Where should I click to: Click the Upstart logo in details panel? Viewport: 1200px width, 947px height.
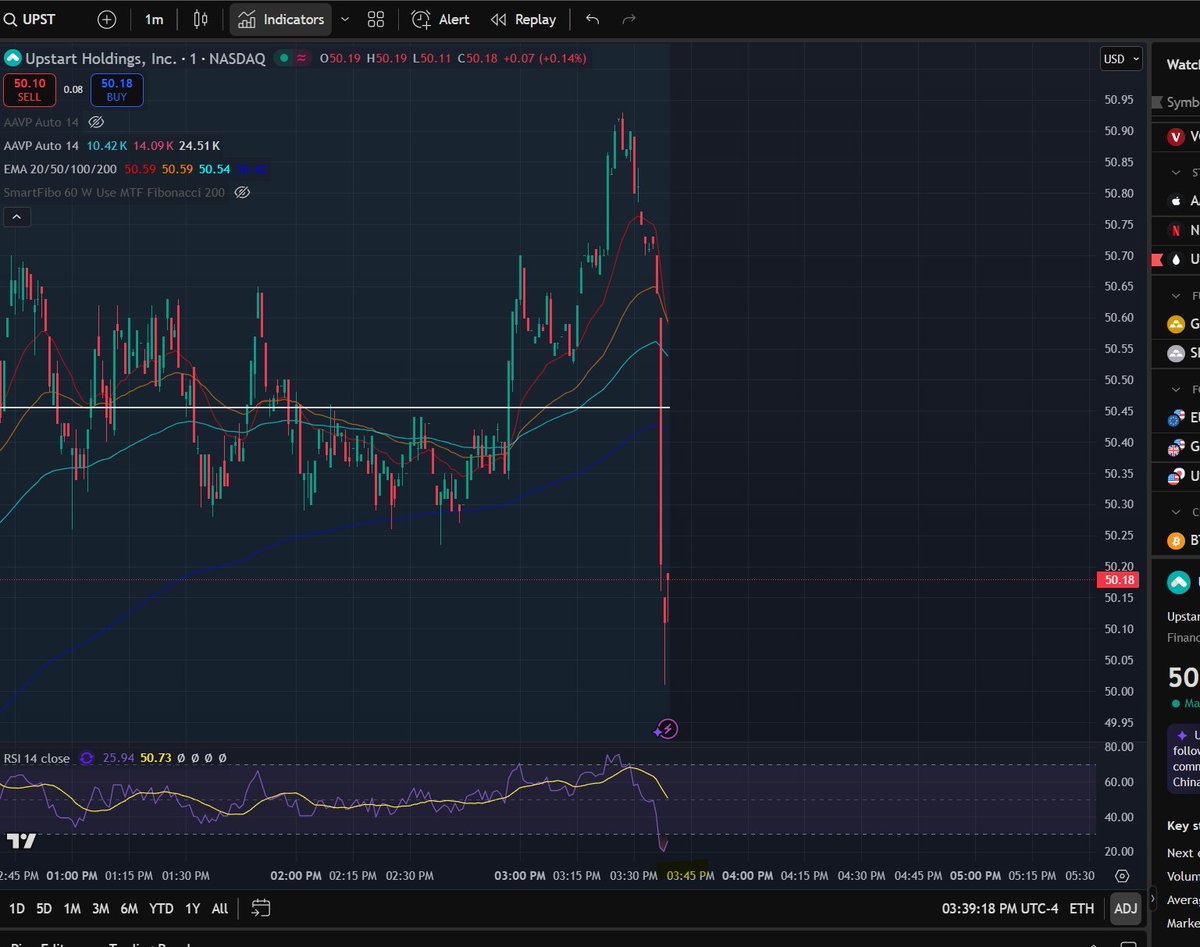(x=1179, y=584)
